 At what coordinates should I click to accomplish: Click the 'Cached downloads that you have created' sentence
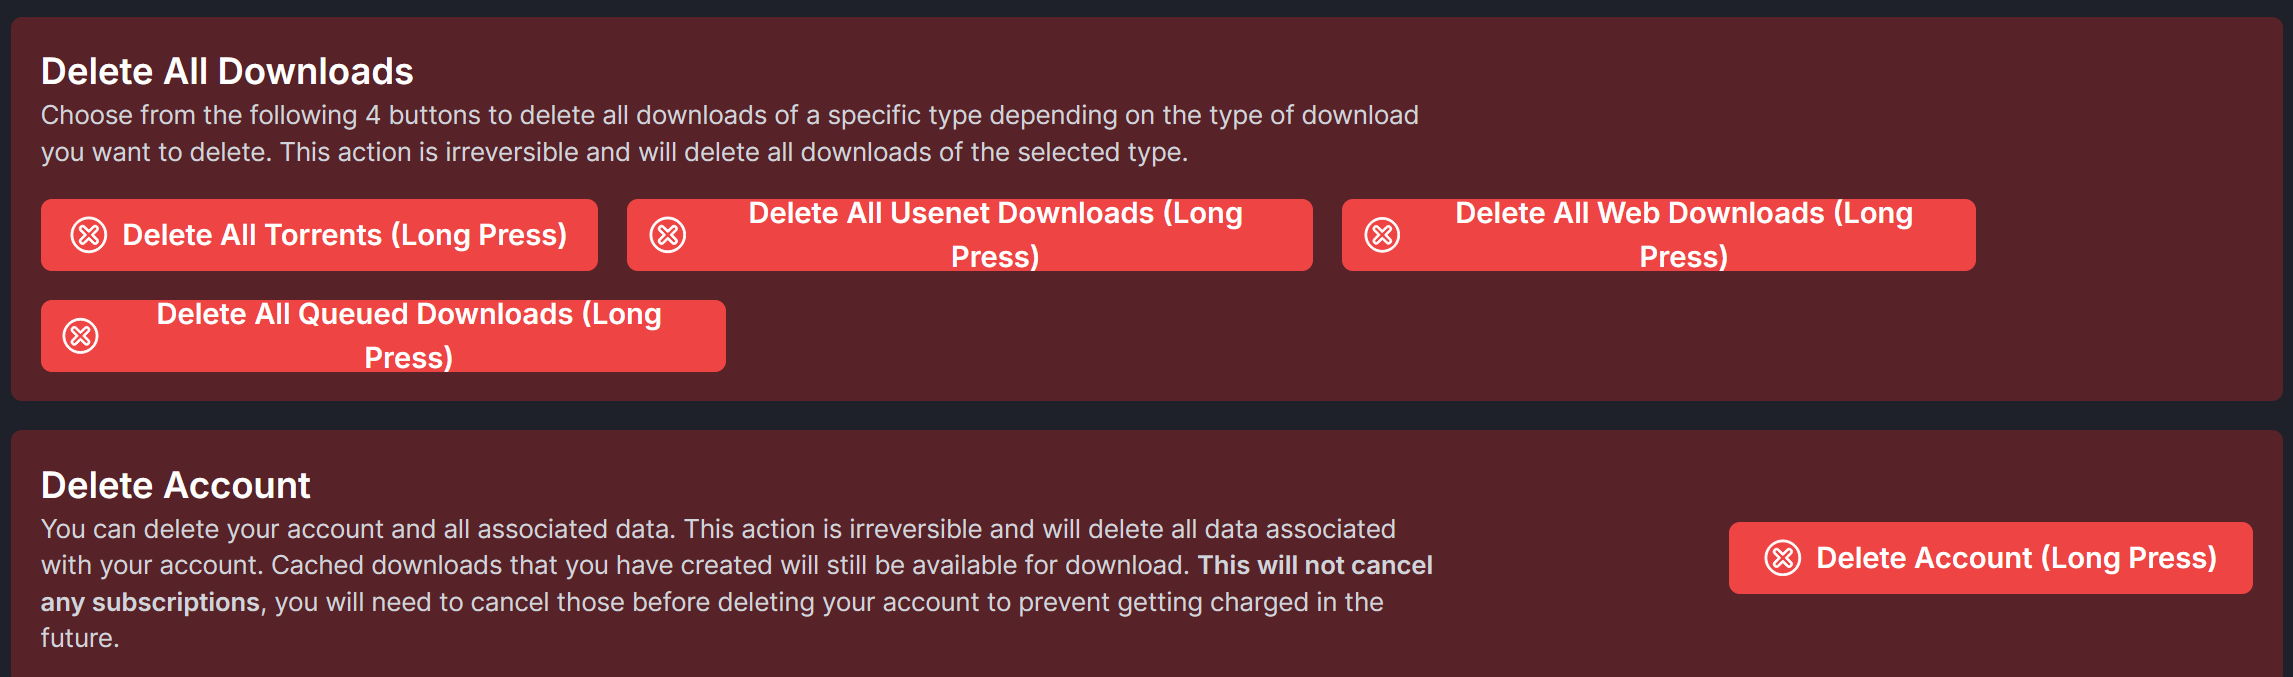click(x=730, y=566)
